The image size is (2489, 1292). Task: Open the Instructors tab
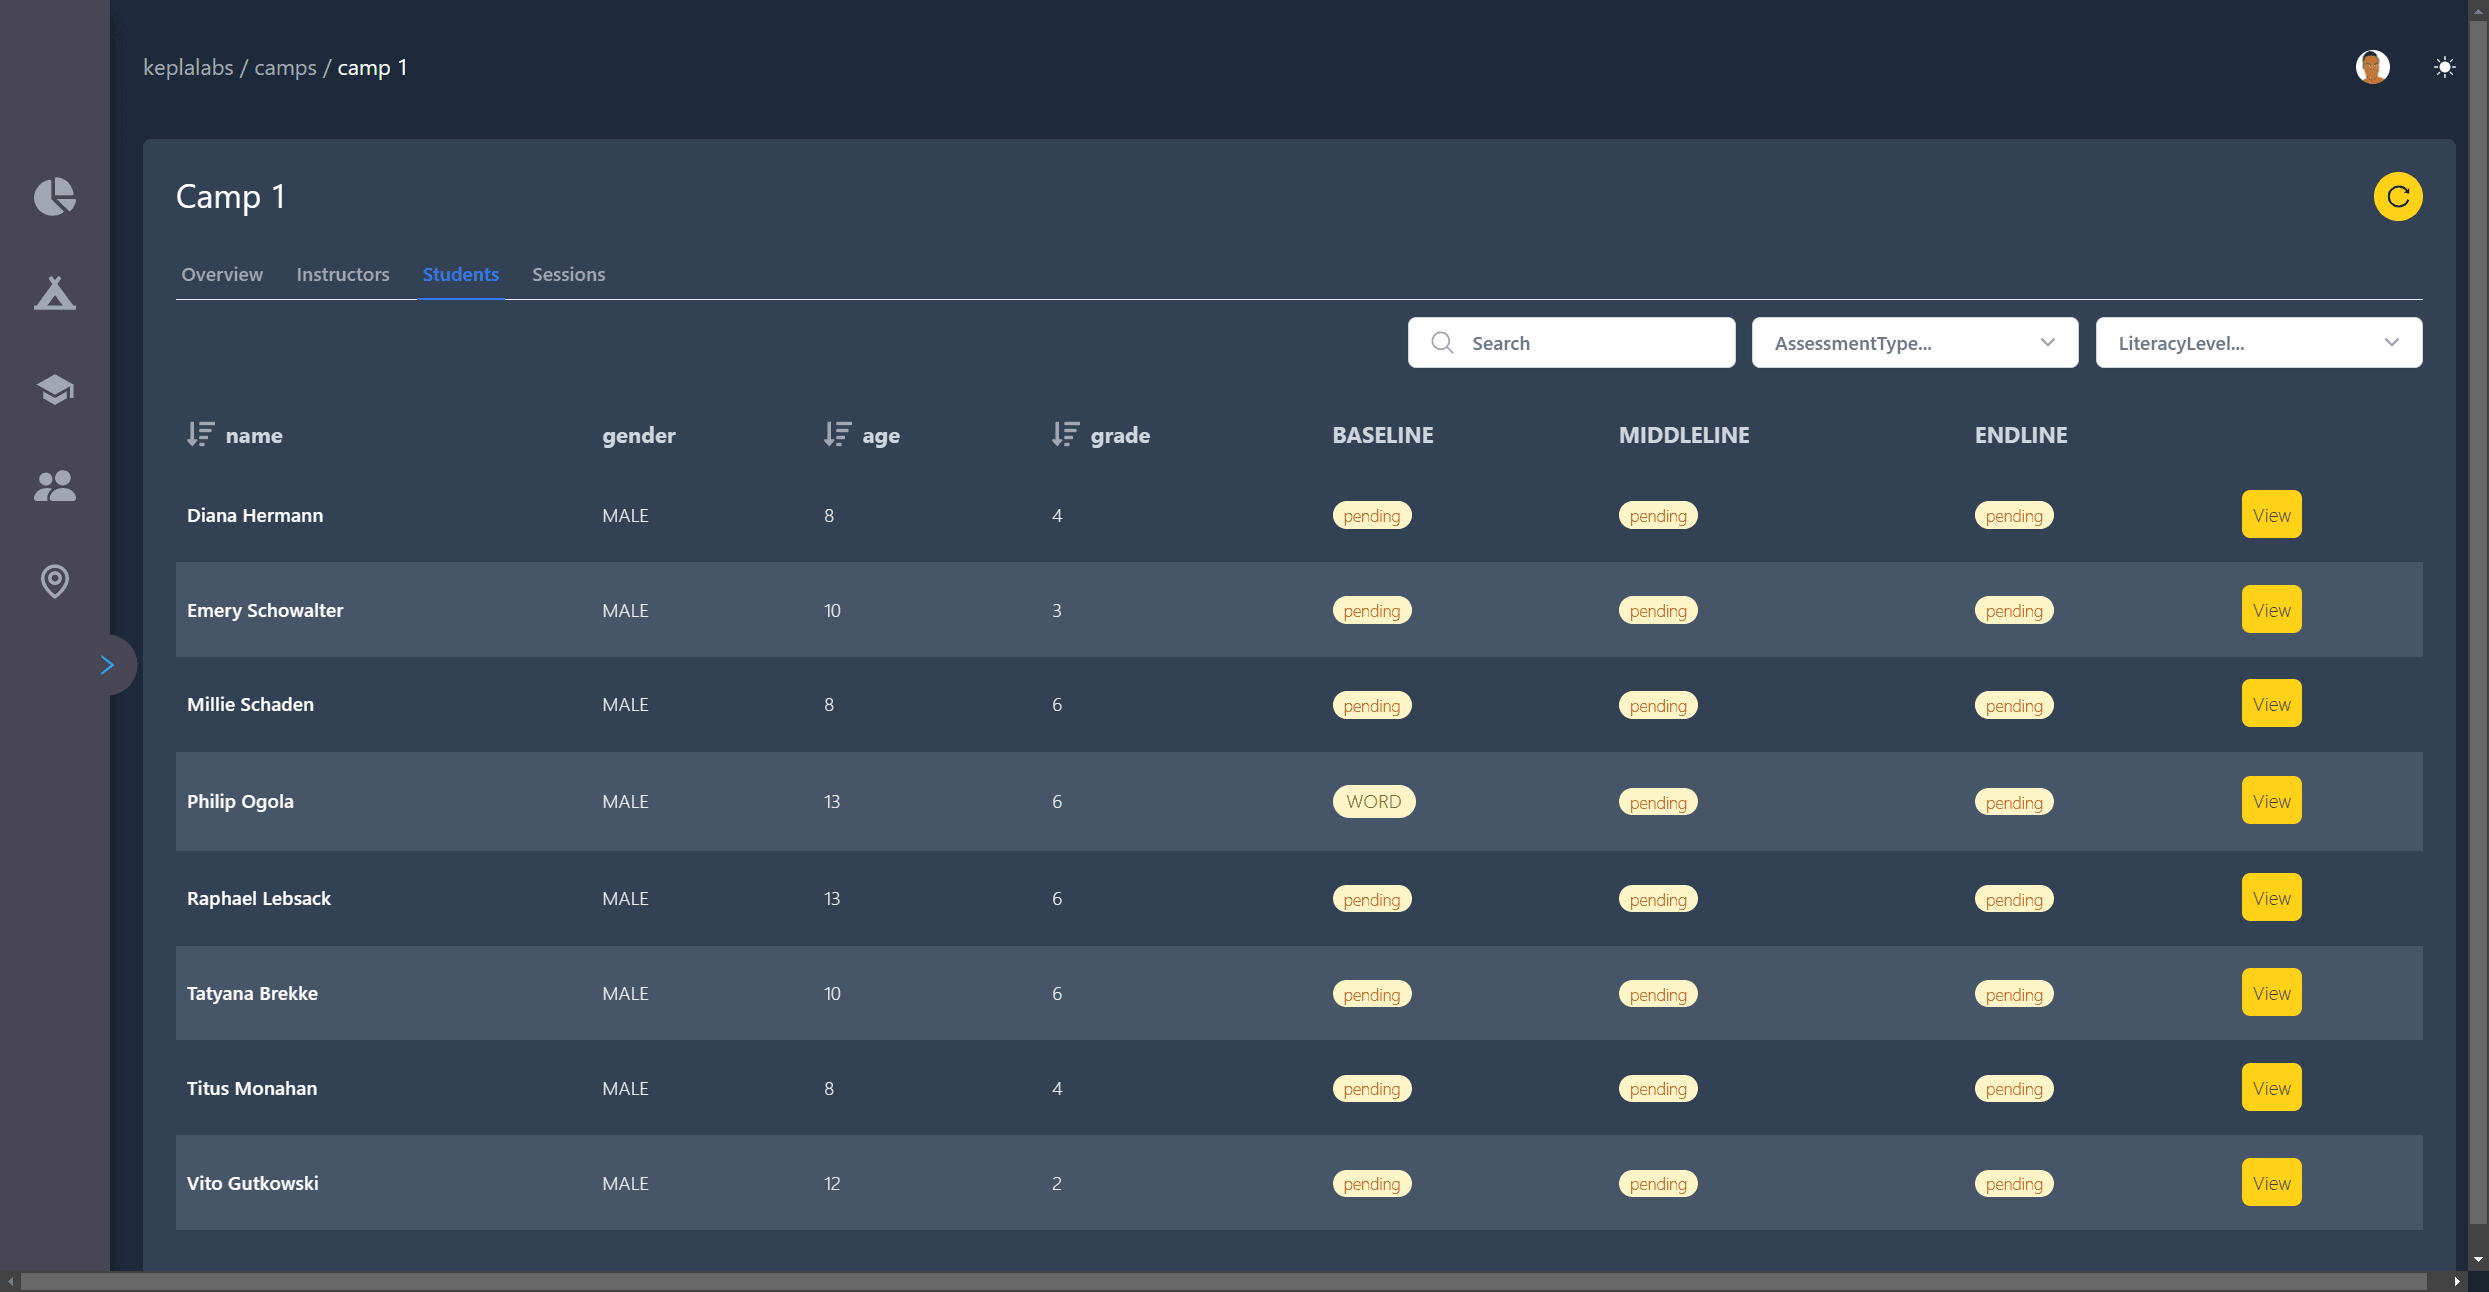click(342, 274)
